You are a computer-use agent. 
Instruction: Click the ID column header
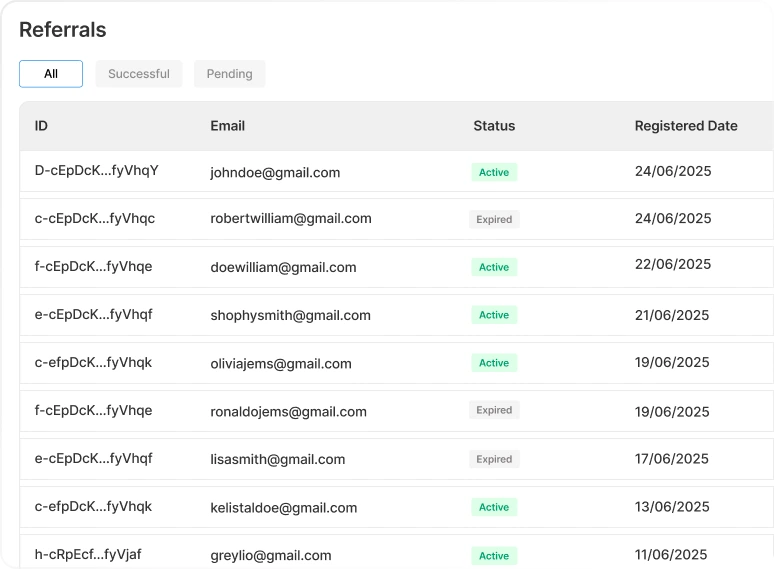41,126
